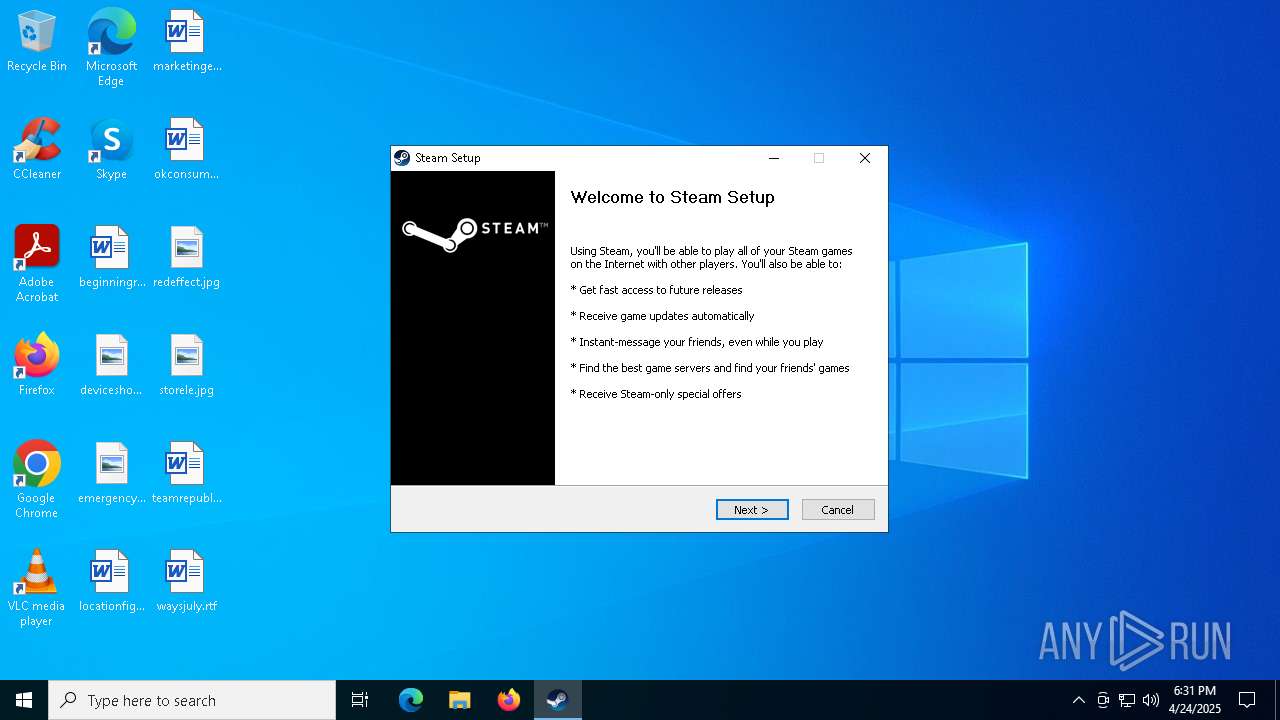Select the Google Chrome desktop shortcut
Viewport: 1280px width, 720px height.
37,480
